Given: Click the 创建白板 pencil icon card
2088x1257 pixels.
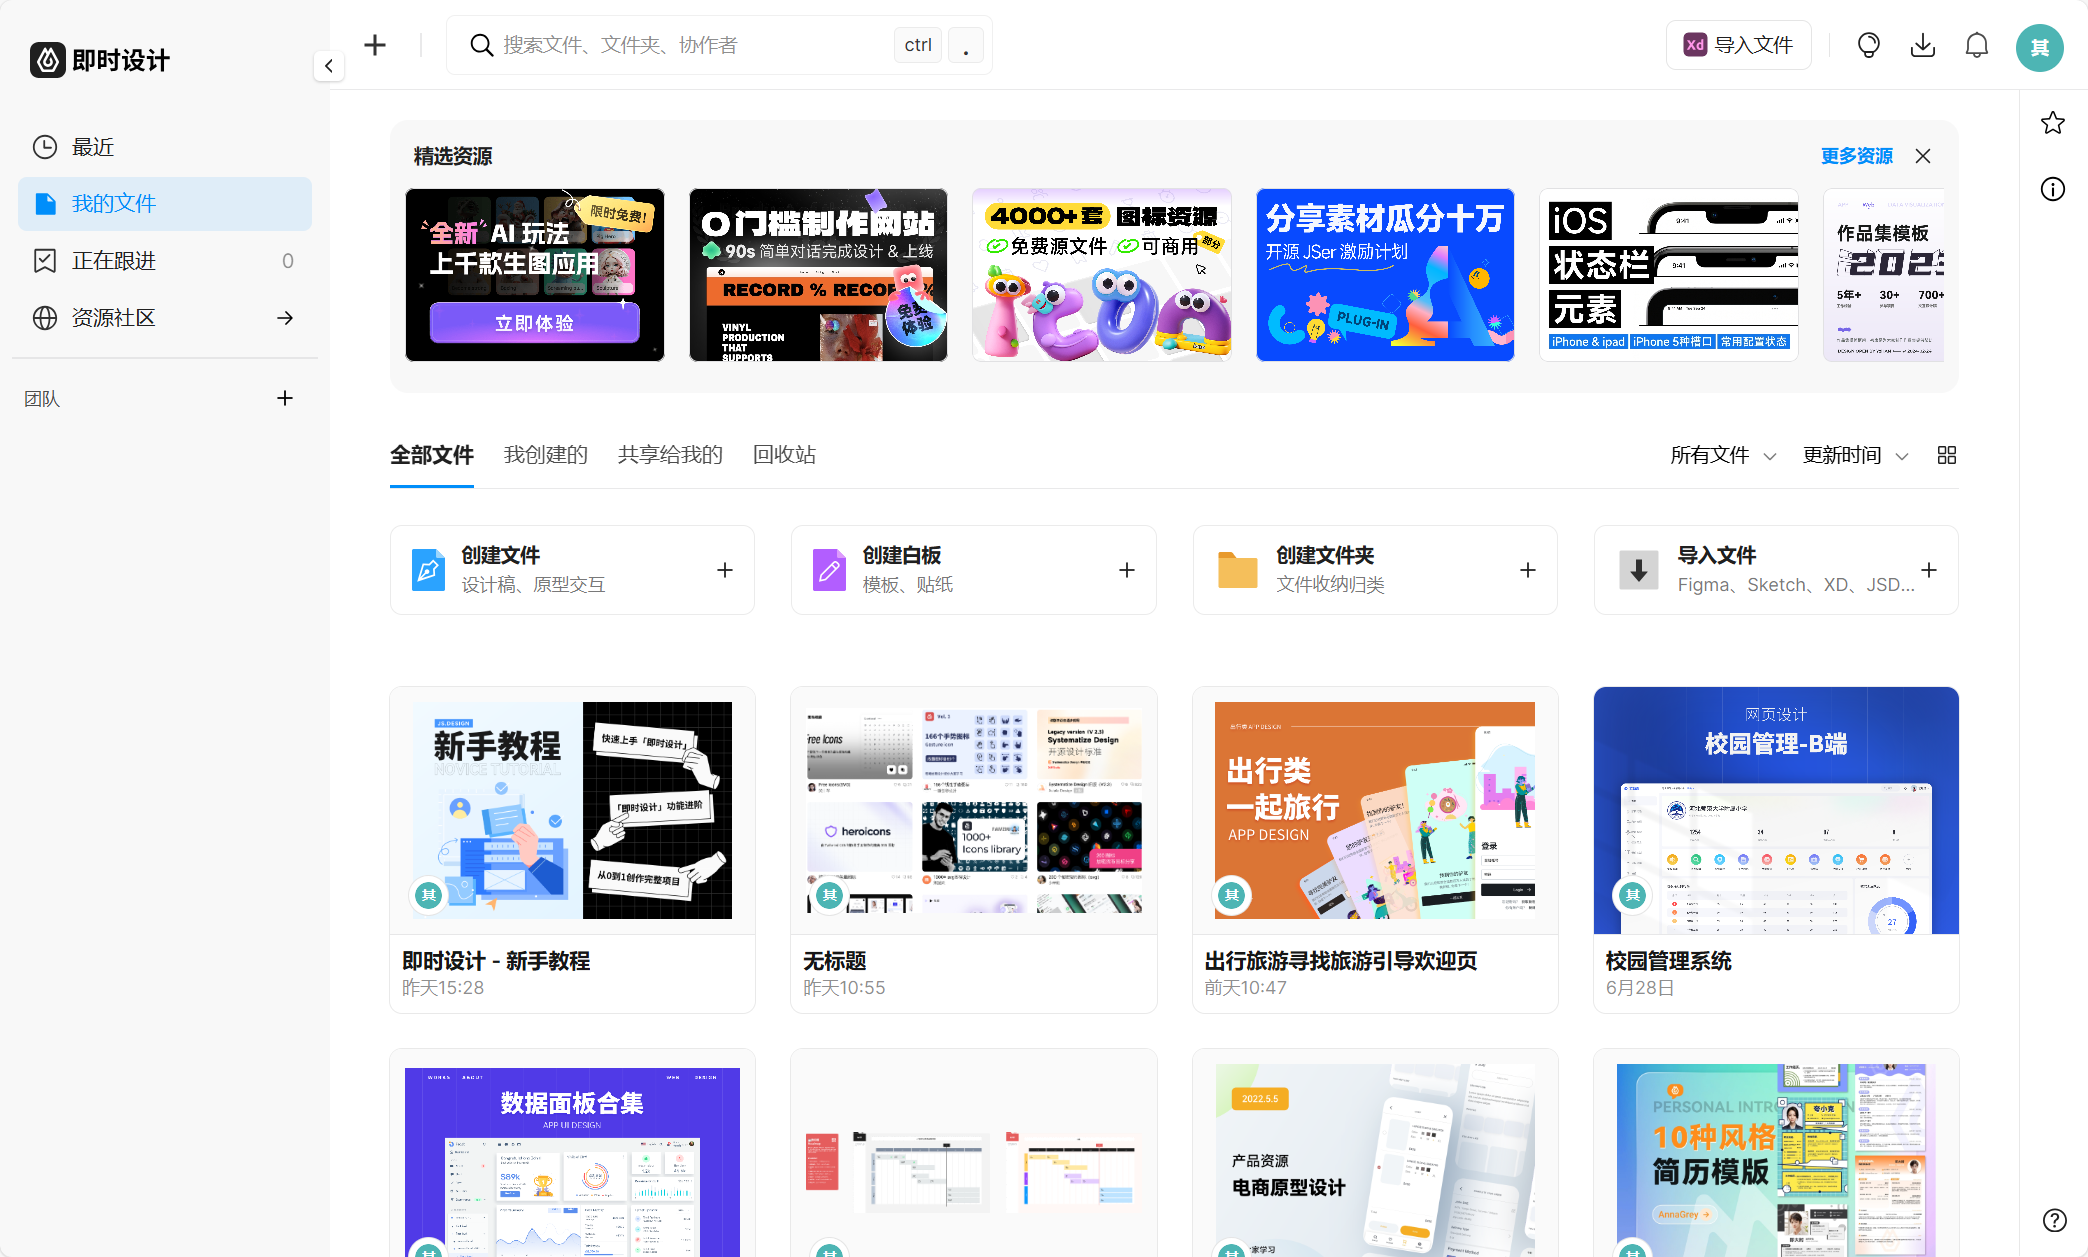Looking at the screenshot, I should [829, 569].
